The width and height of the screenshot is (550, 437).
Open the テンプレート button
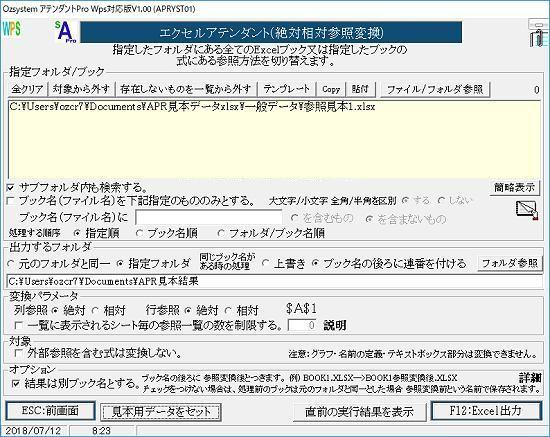[287, 89]
